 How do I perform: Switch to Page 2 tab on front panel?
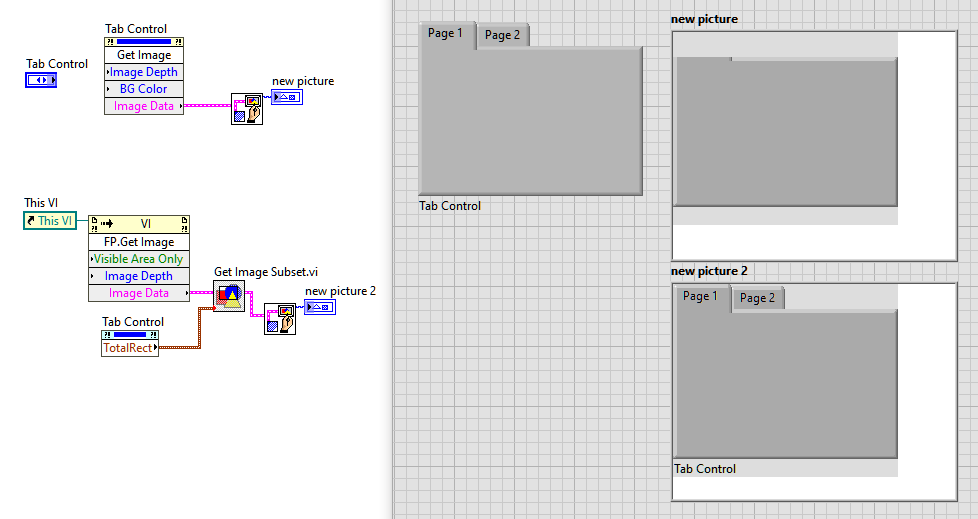pyautogui.click(x=503, y=35)
